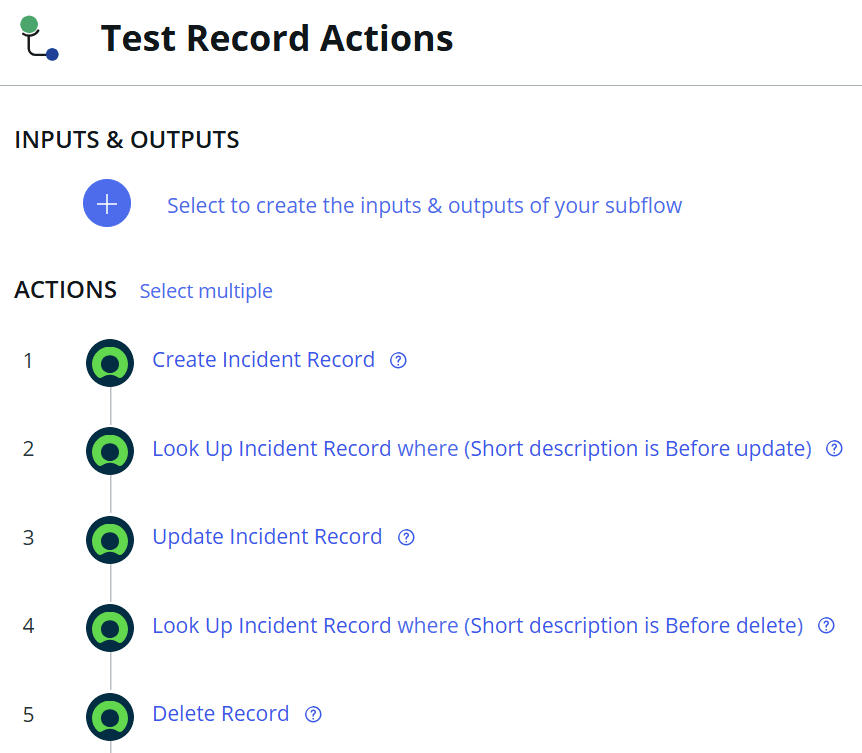Open help icon next to Before update lookup
Viewport: 862px width, 753px height.
click(x=834, y=449)
